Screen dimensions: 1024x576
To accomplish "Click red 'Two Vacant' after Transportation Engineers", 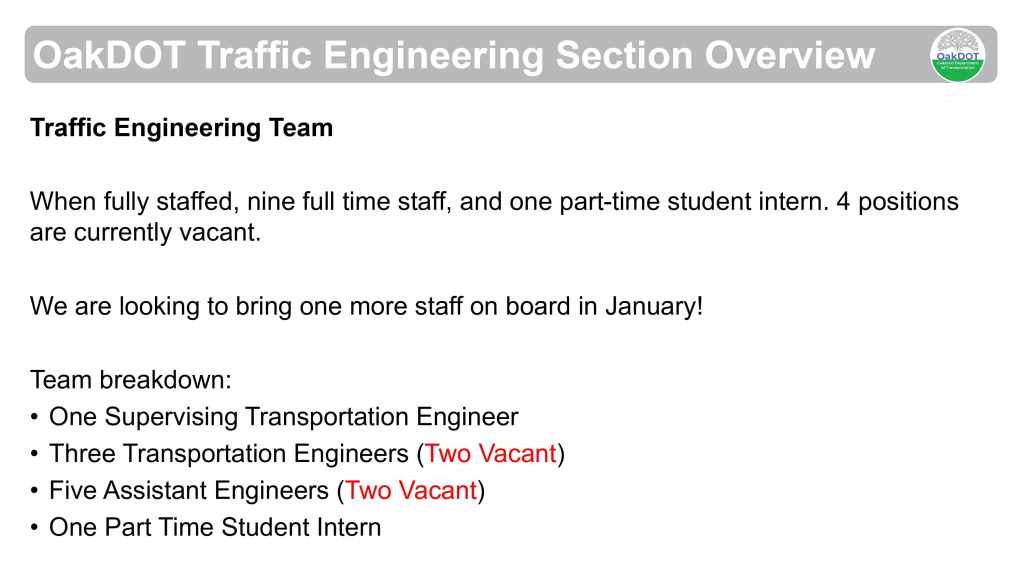I will coord(490,454).
